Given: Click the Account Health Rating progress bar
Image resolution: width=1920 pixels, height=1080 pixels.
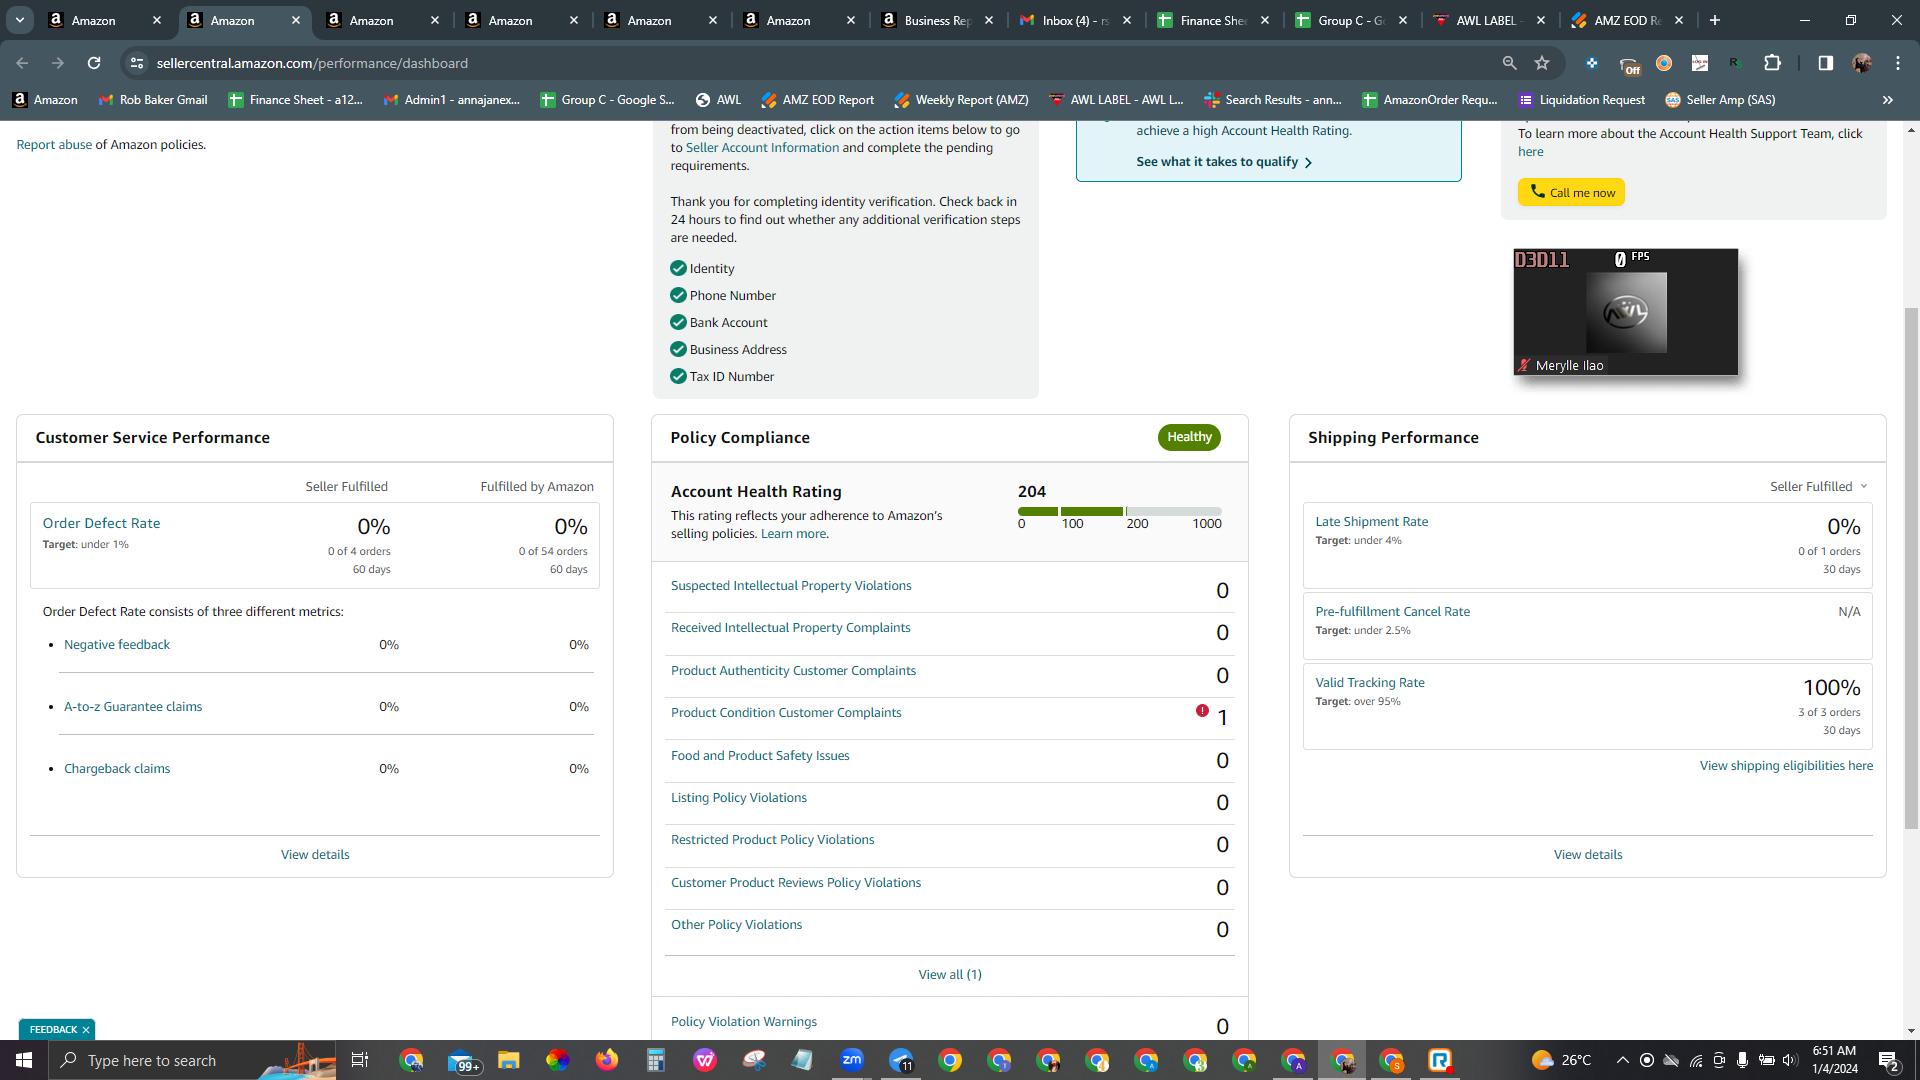Looking at the screenshot, I should [1120, 511].
